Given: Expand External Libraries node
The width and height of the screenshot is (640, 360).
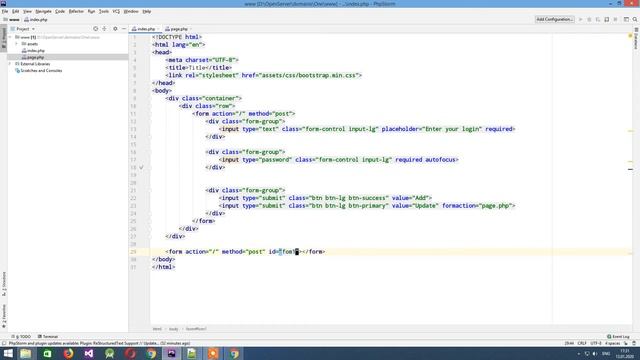Looking at the screenshot, I should [x=11, y=64].
